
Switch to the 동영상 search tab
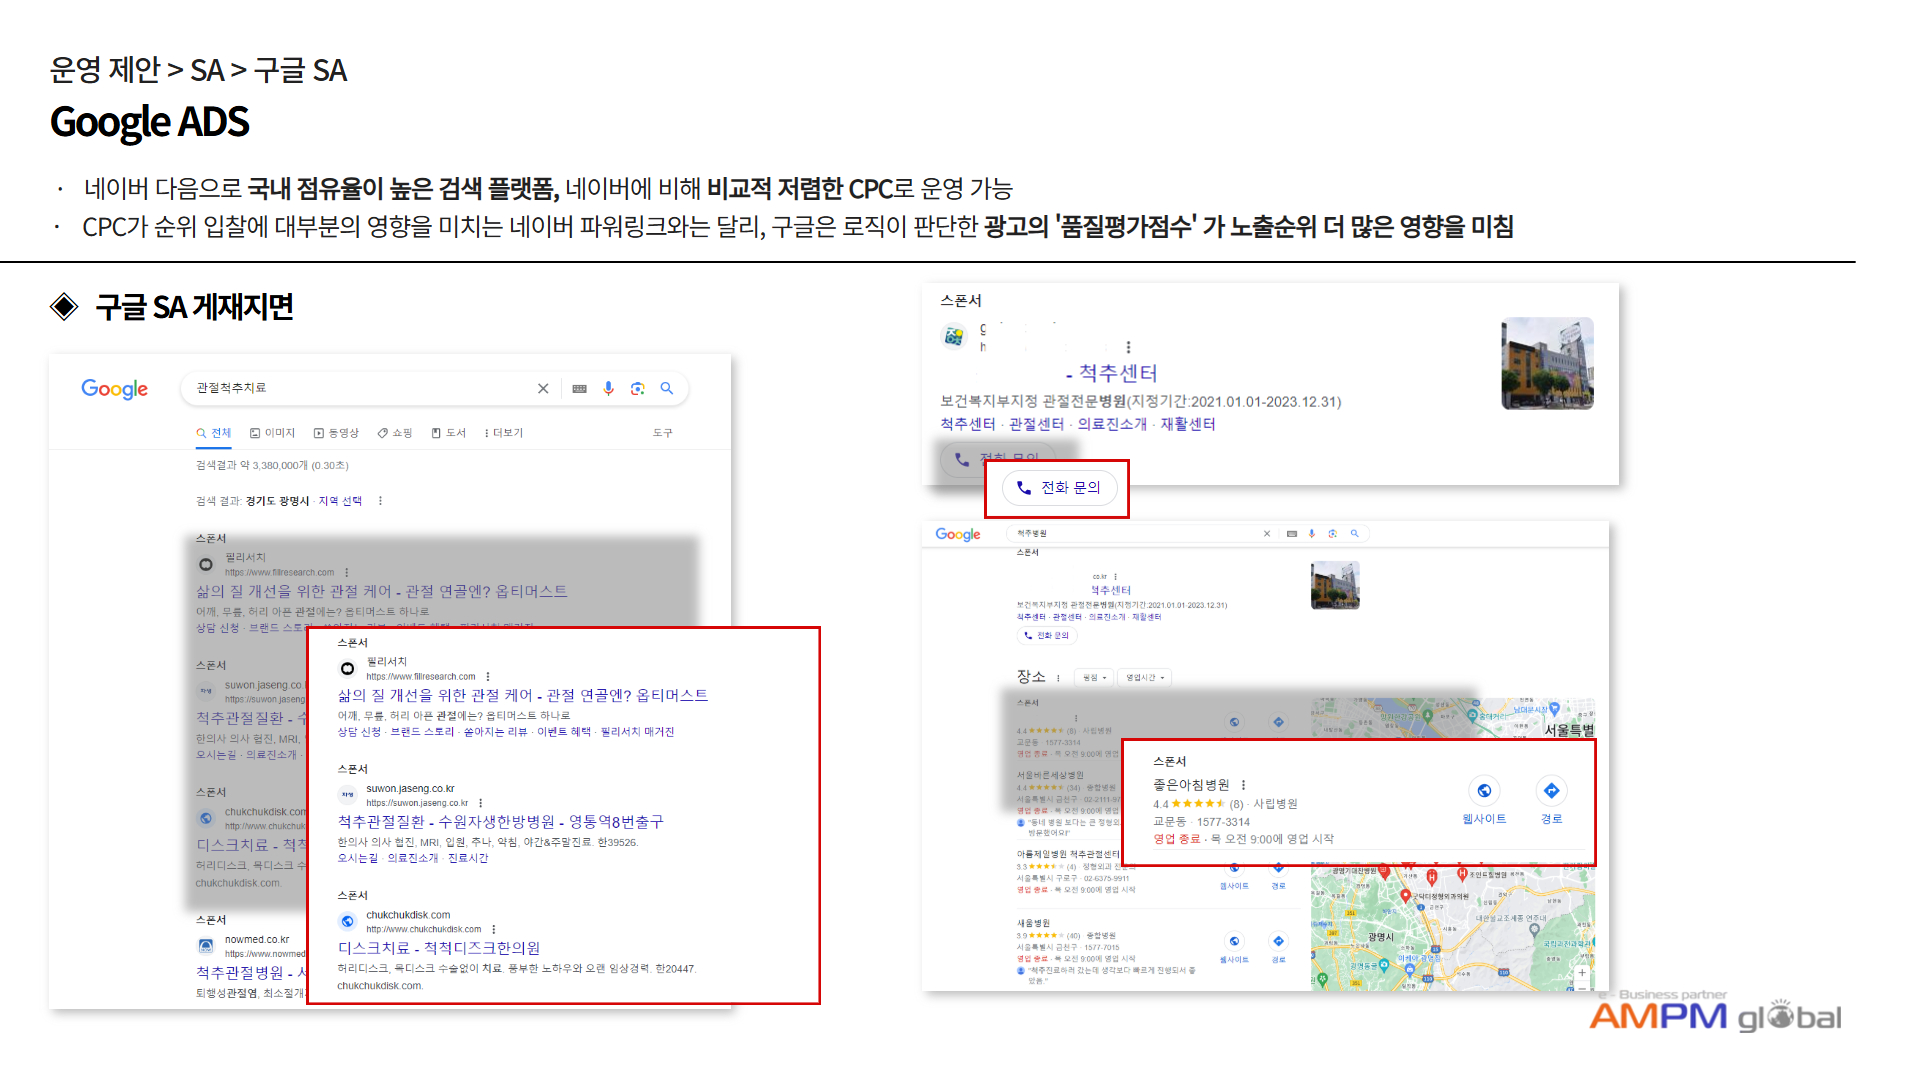coord(336,433)
